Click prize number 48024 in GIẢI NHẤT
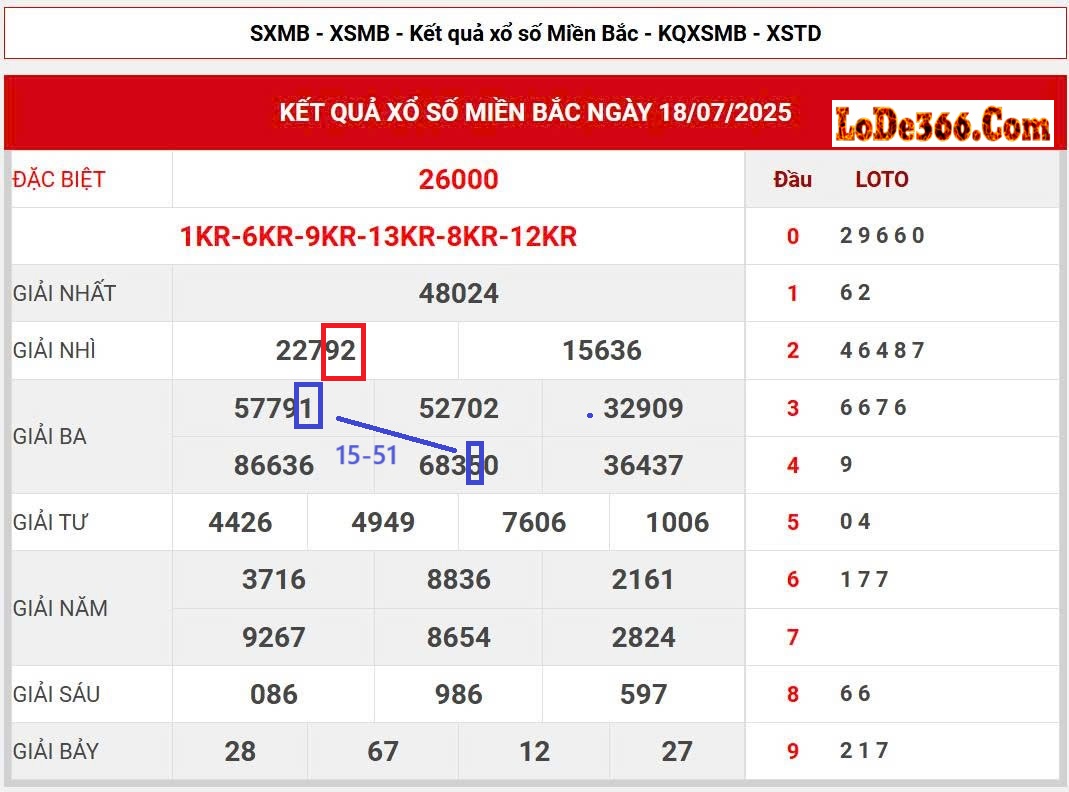Screen dimensions: 1069x792 click(x=459, y=293)
